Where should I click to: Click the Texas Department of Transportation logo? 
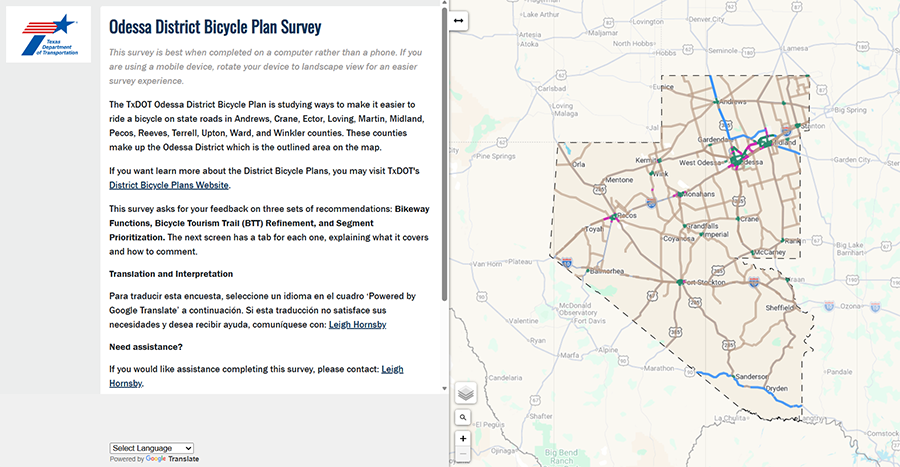[x=49, y=34]
